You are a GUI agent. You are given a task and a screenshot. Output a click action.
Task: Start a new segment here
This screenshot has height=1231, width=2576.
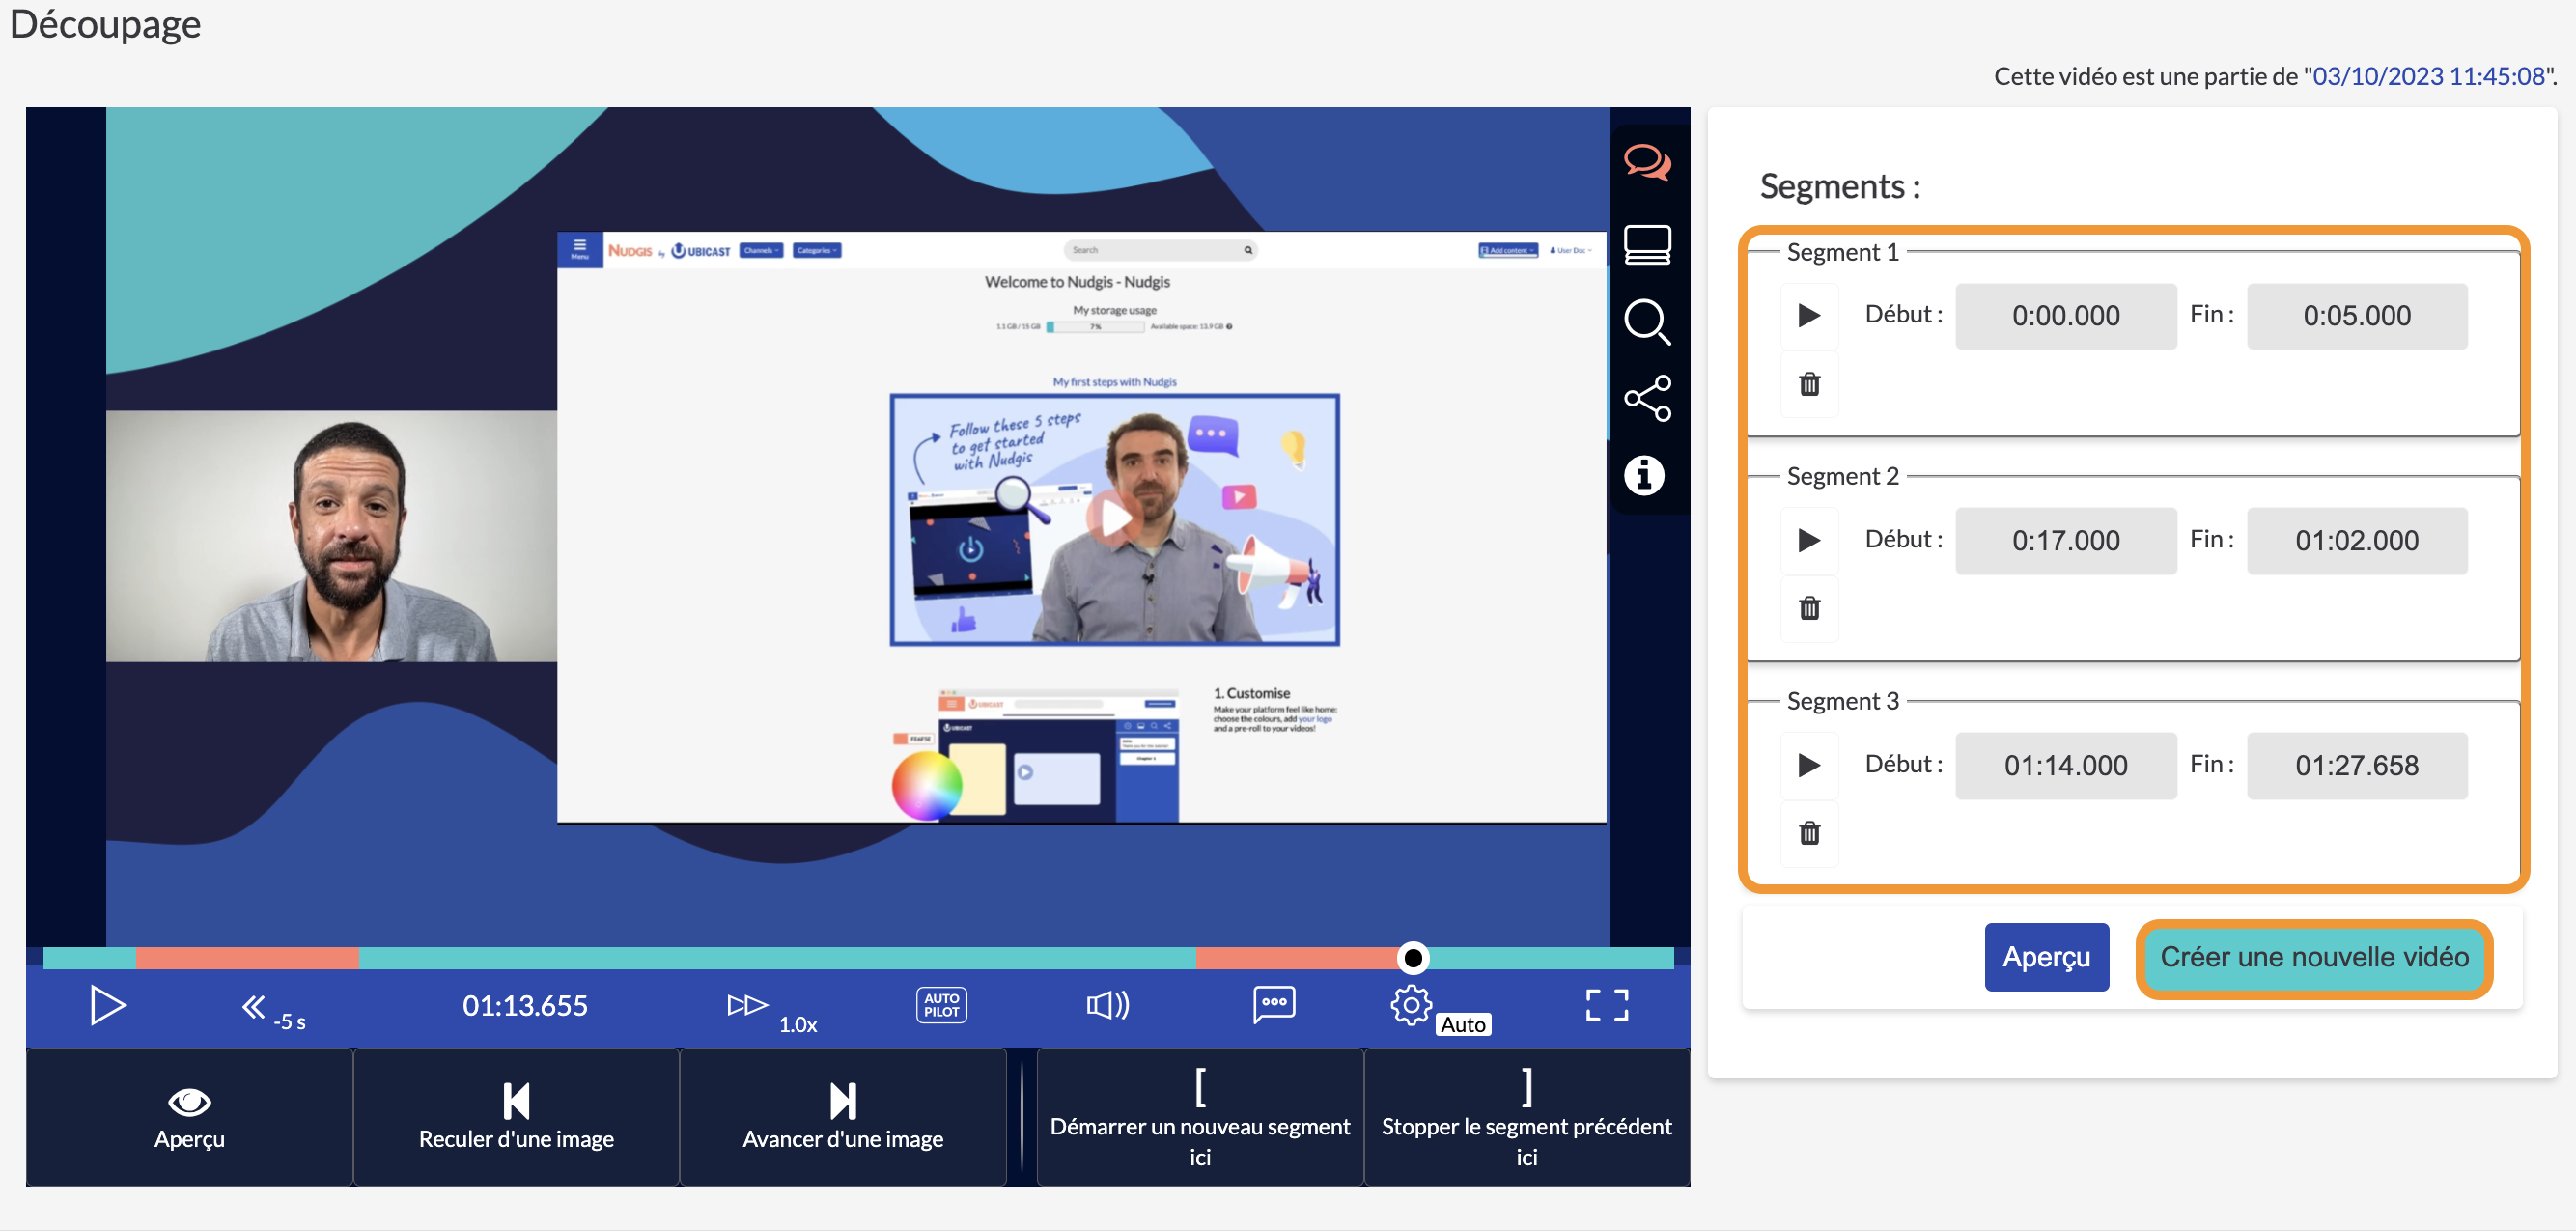click(x=1200, y=1117)
